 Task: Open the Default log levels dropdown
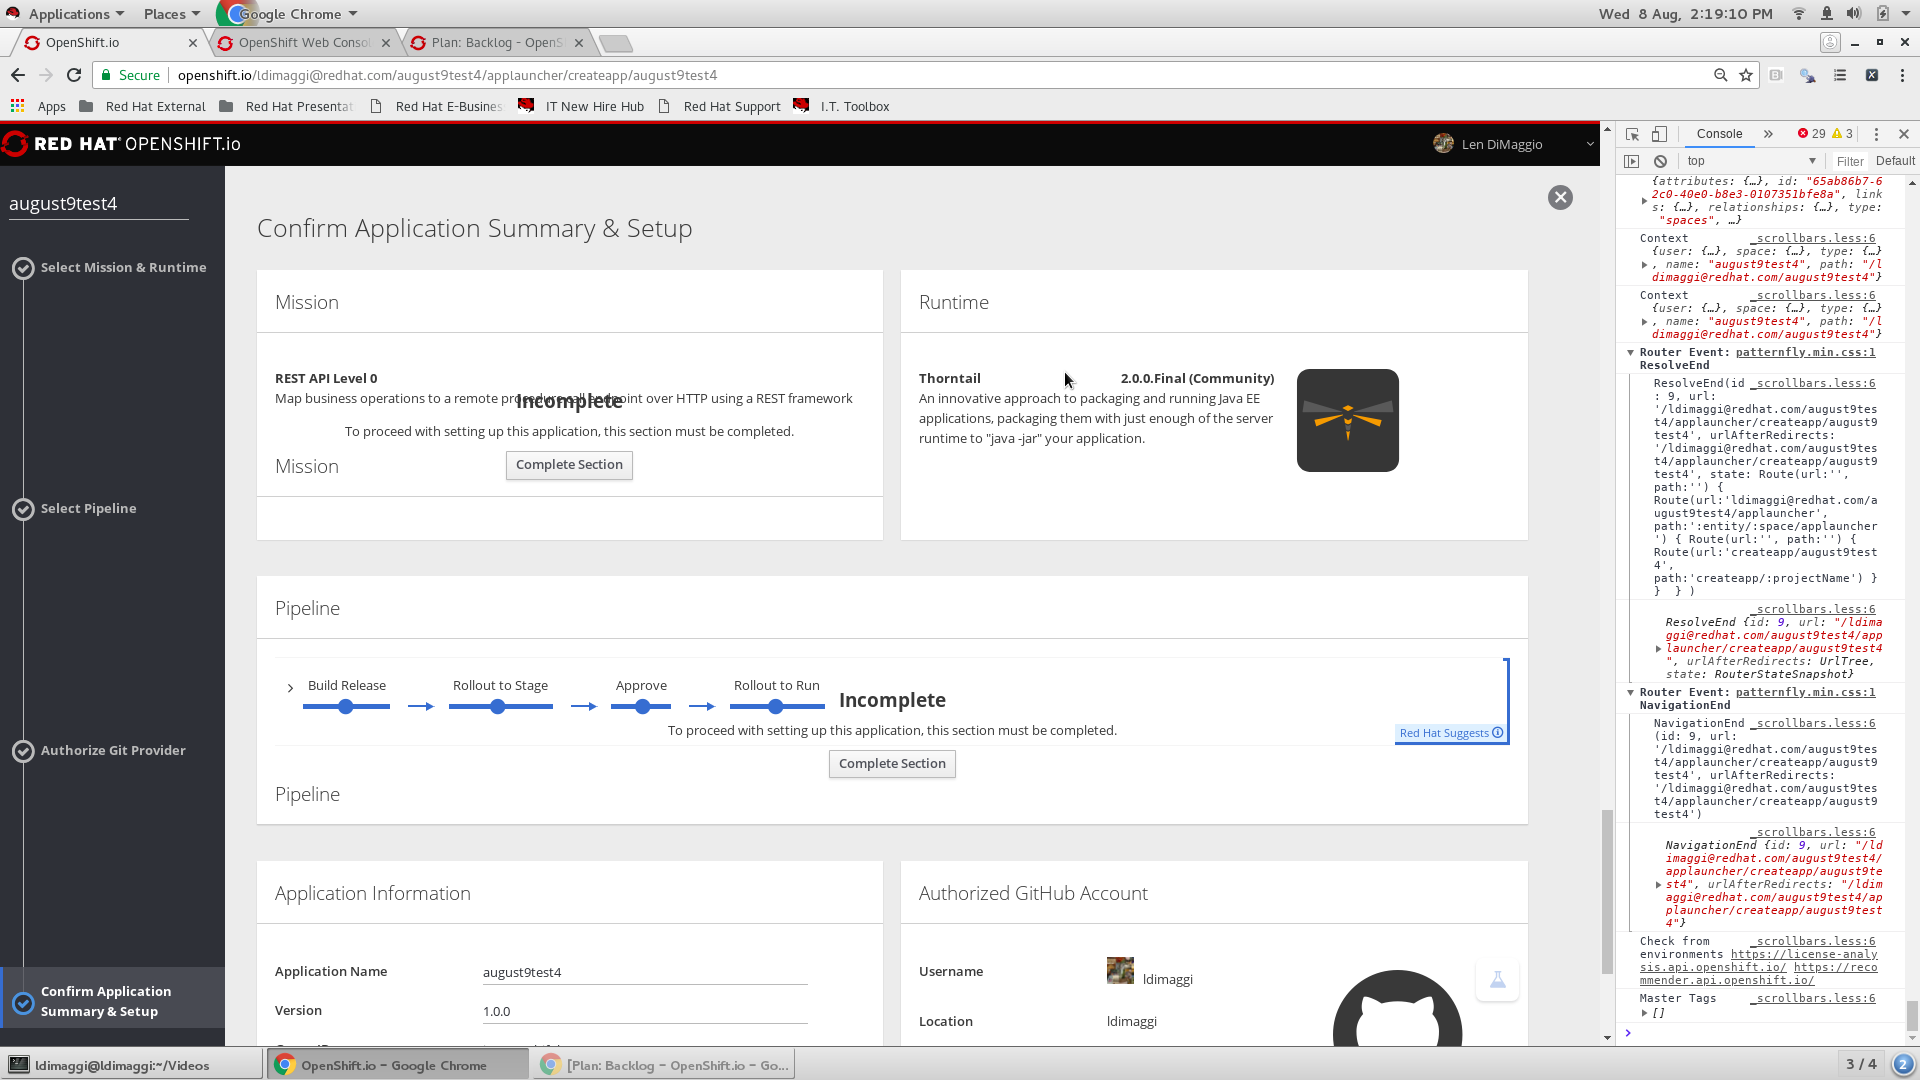[x=1895, y=161]
